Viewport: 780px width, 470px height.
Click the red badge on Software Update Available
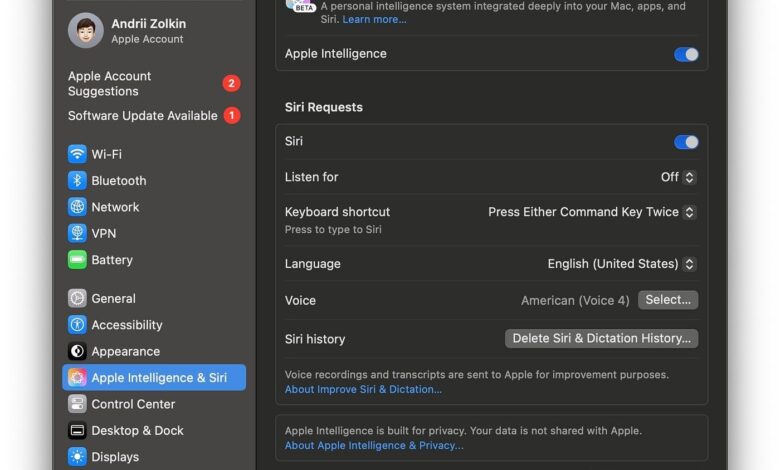(x=231, y=115)
